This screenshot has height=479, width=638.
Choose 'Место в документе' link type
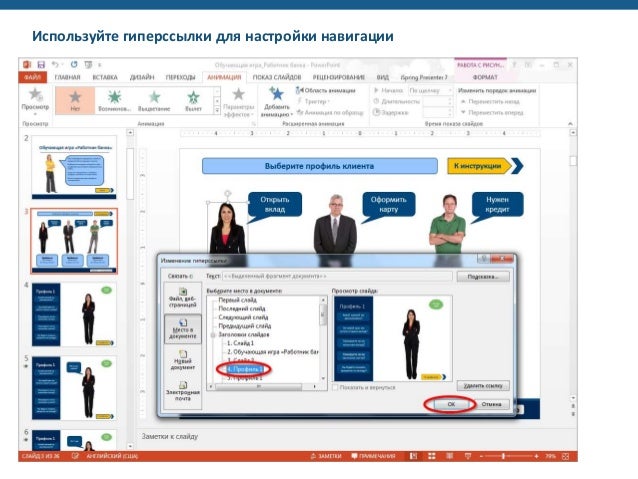click(x=183, y=329)
